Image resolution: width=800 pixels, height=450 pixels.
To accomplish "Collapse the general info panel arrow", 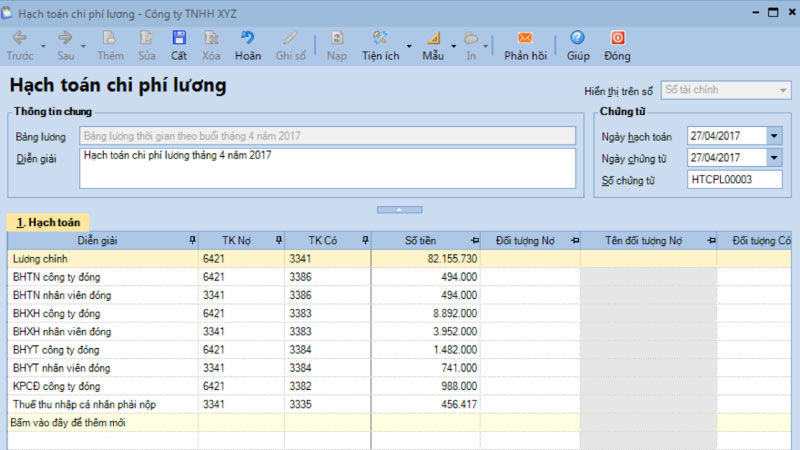I will point(399,210).
